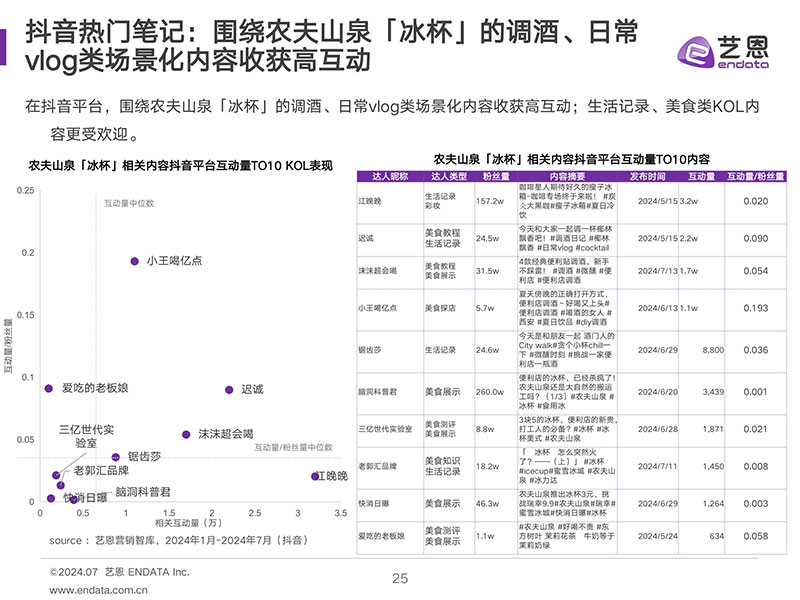The width and height of the screenshot is (800, 600).
Task: Select the 粉丝量 column header
Action: click(x=496, y=177)
